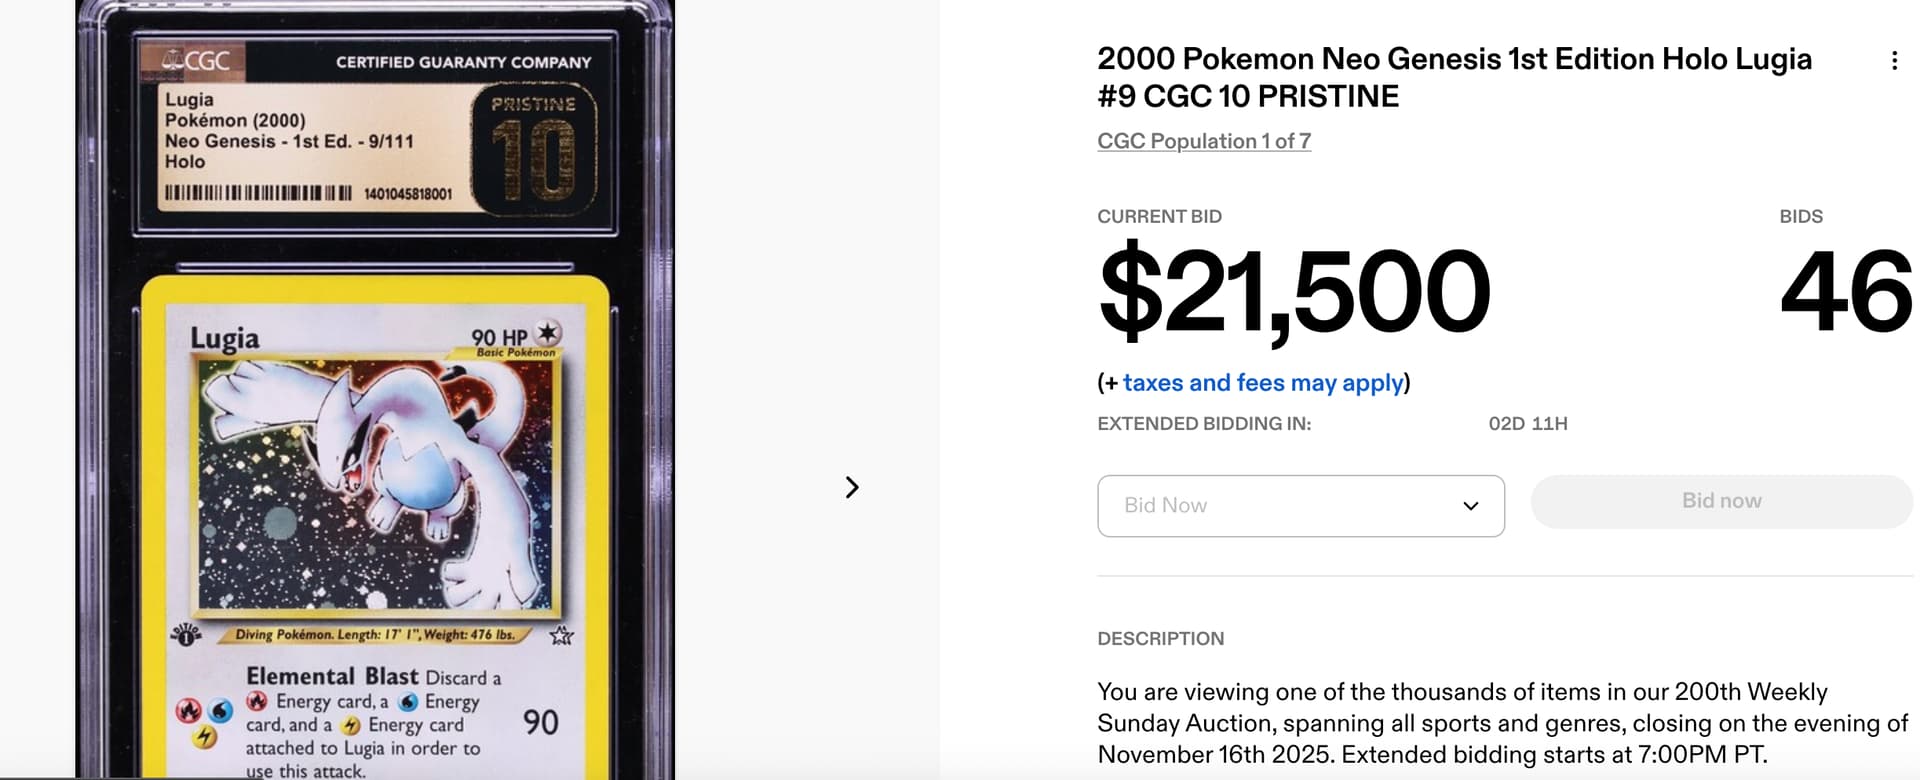This screenshot has height=780, width=1920.
Task: Open the taxes and fees may apply link
Action: [1263, 383]
